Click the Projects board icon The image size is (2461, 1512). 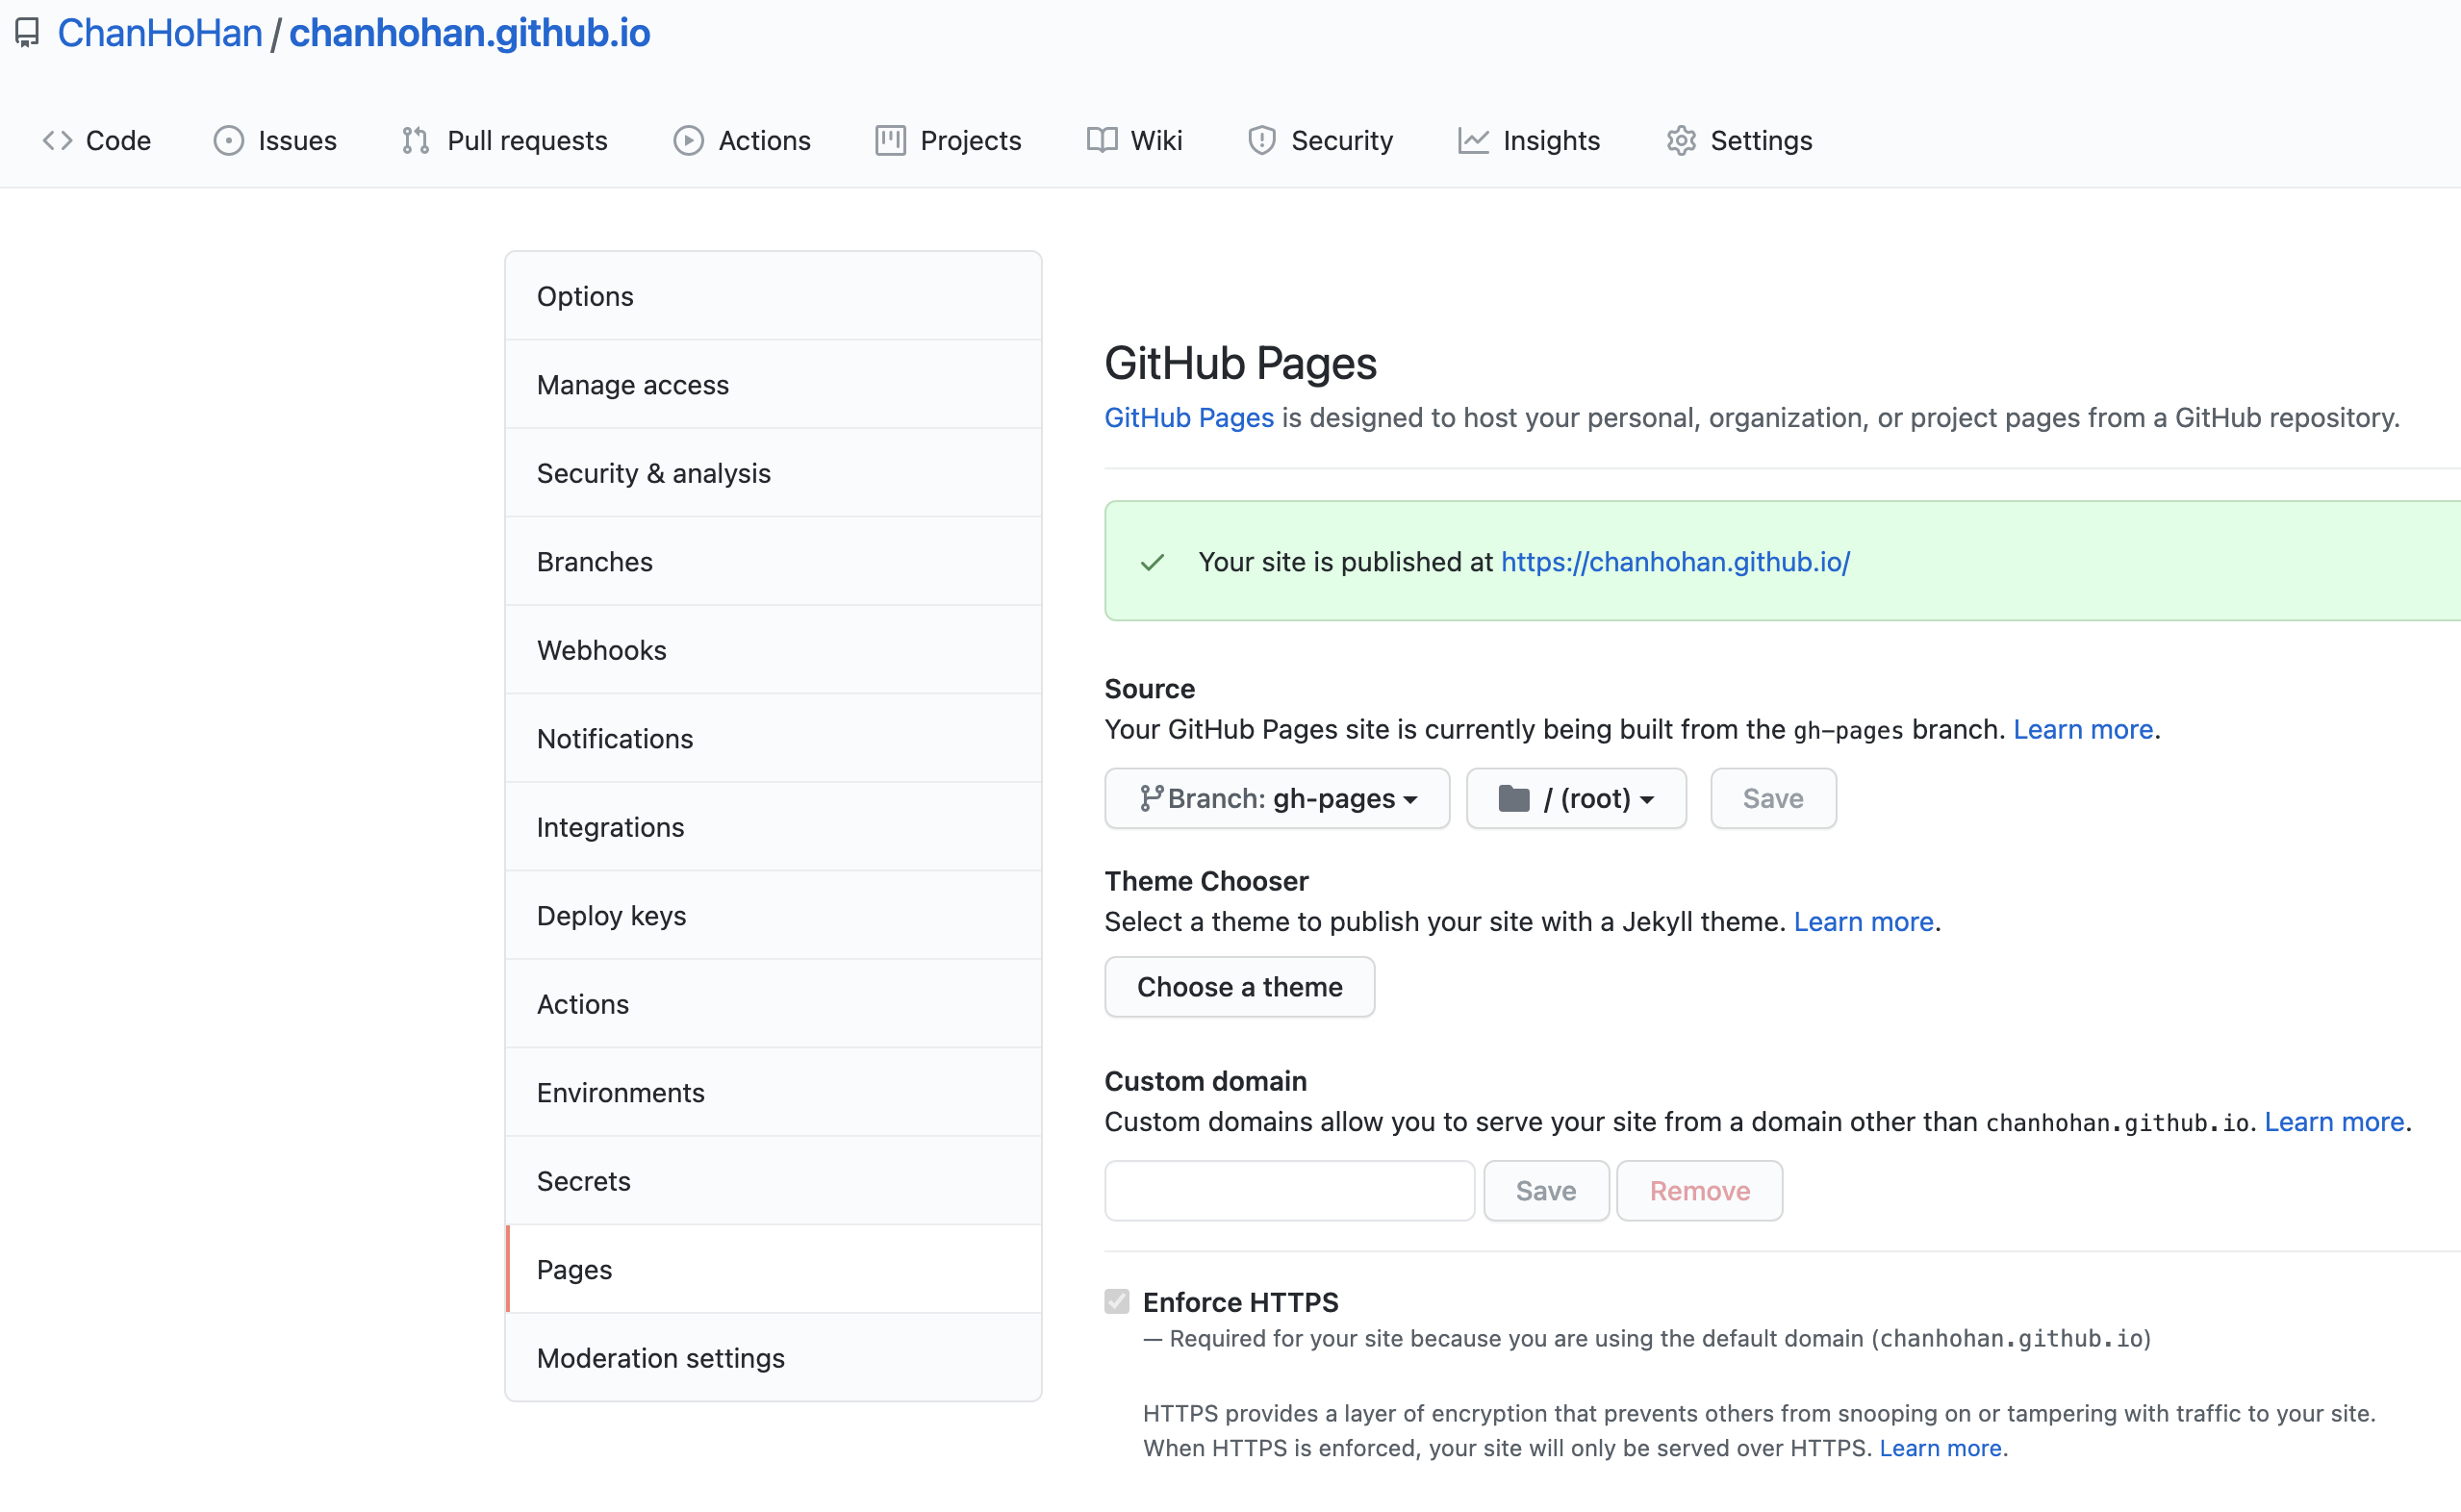point(890,140)
